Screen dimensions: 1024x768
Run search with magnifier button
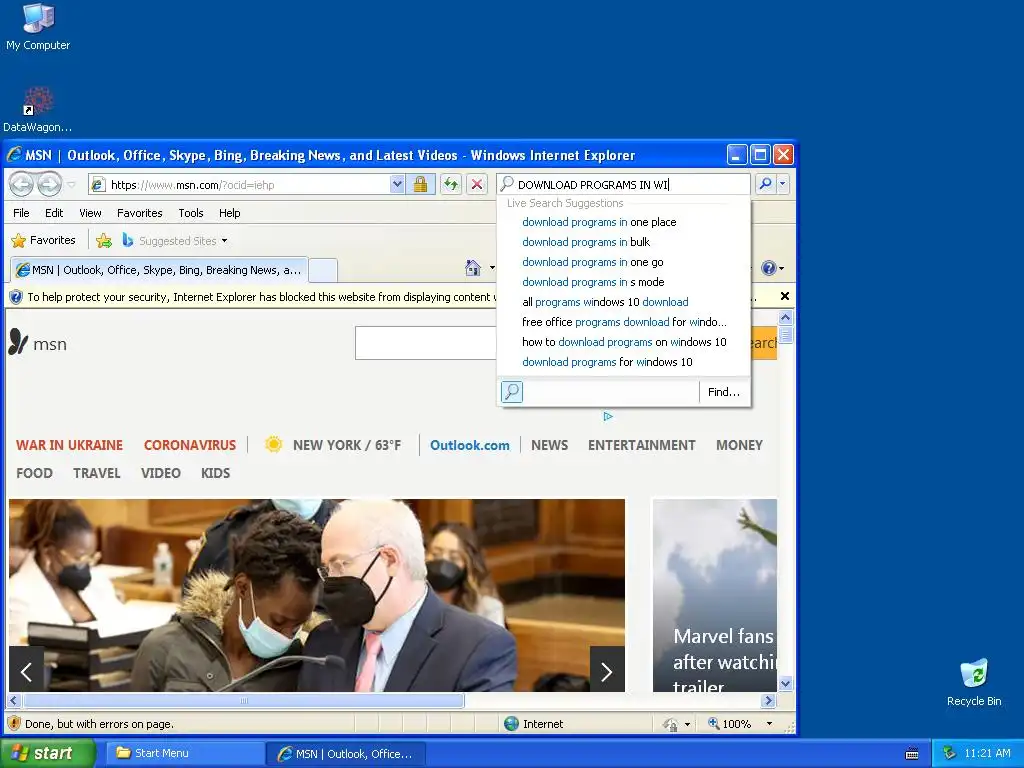point(765,185)
